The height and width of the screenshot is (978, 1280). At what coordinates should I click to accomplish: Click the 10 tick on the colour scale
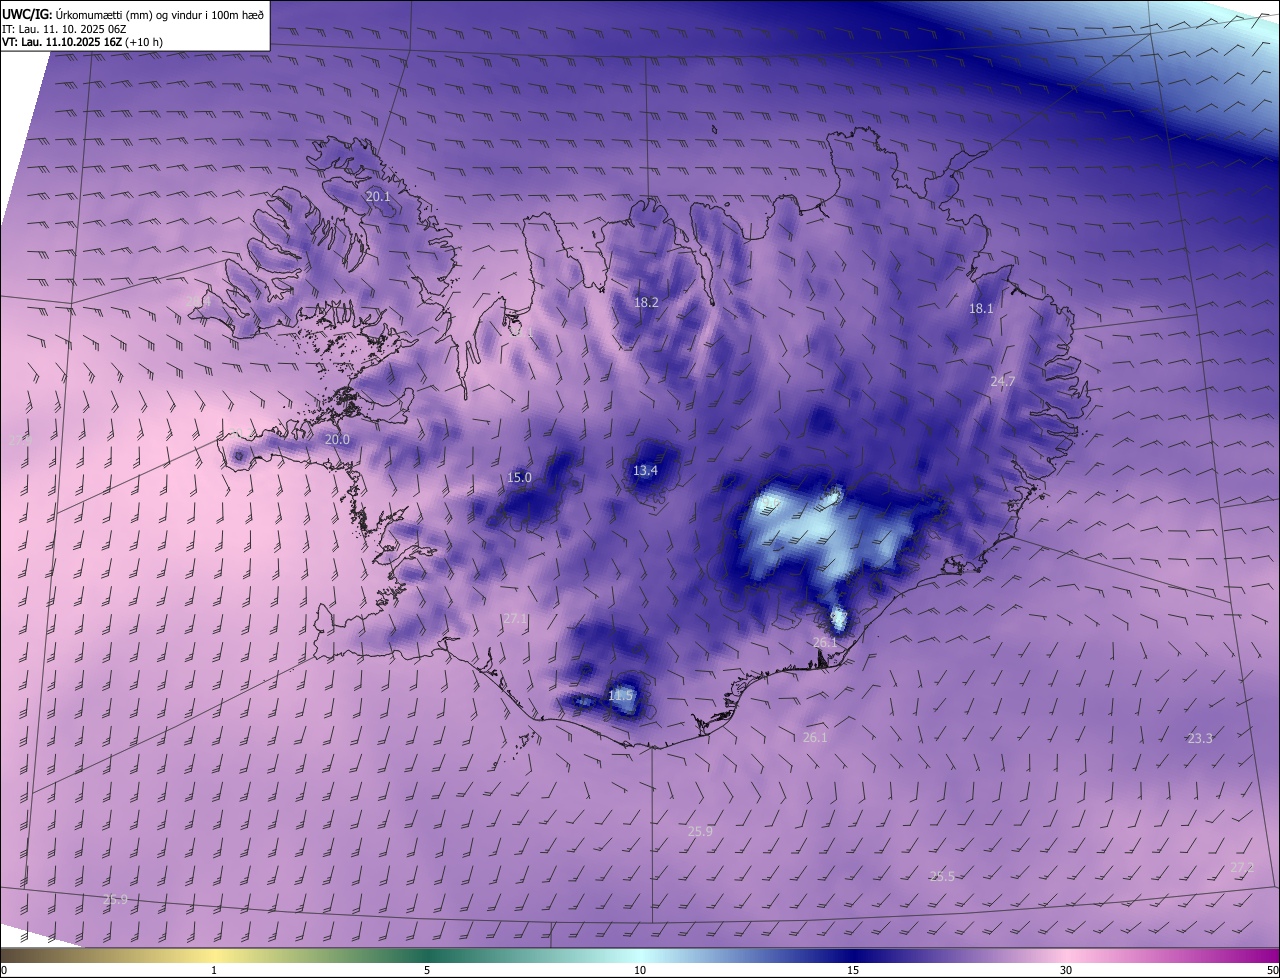[x=640, y=970]
